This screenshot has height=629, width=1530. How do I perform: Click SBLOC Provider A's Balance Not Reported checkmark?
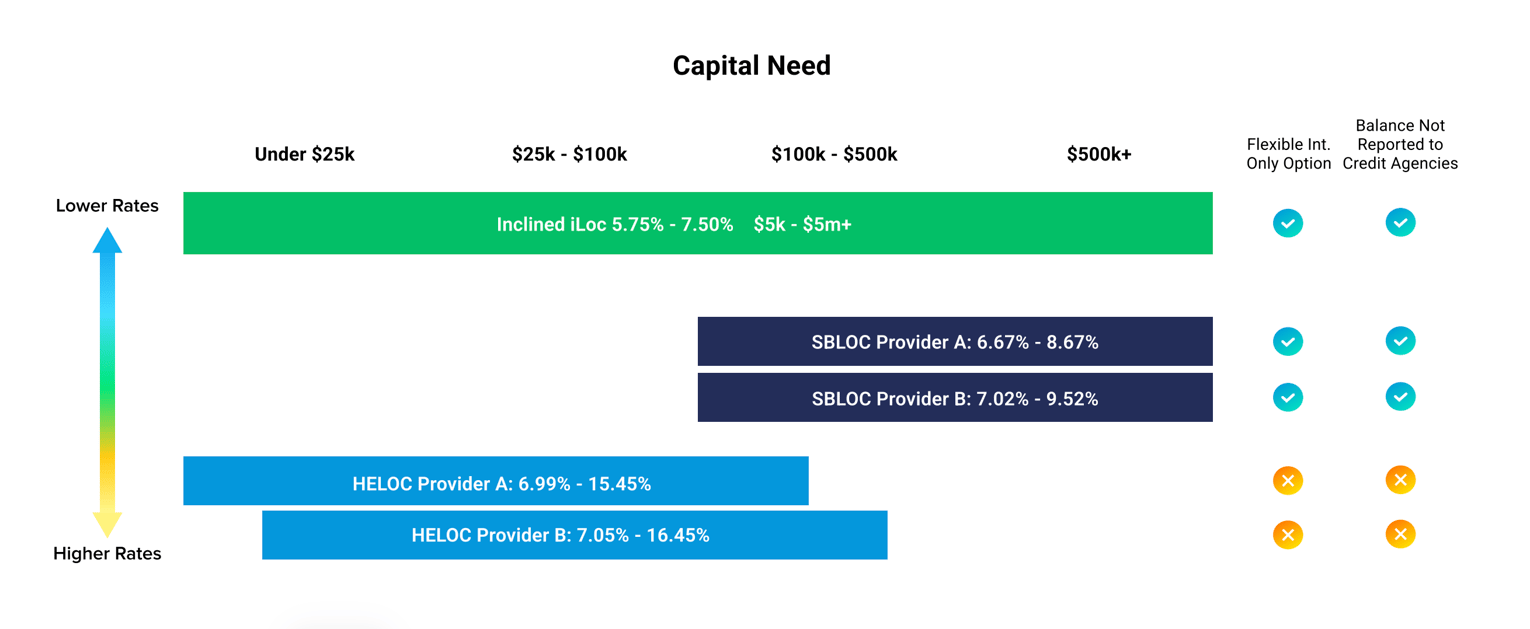(x=1400, y=341)
